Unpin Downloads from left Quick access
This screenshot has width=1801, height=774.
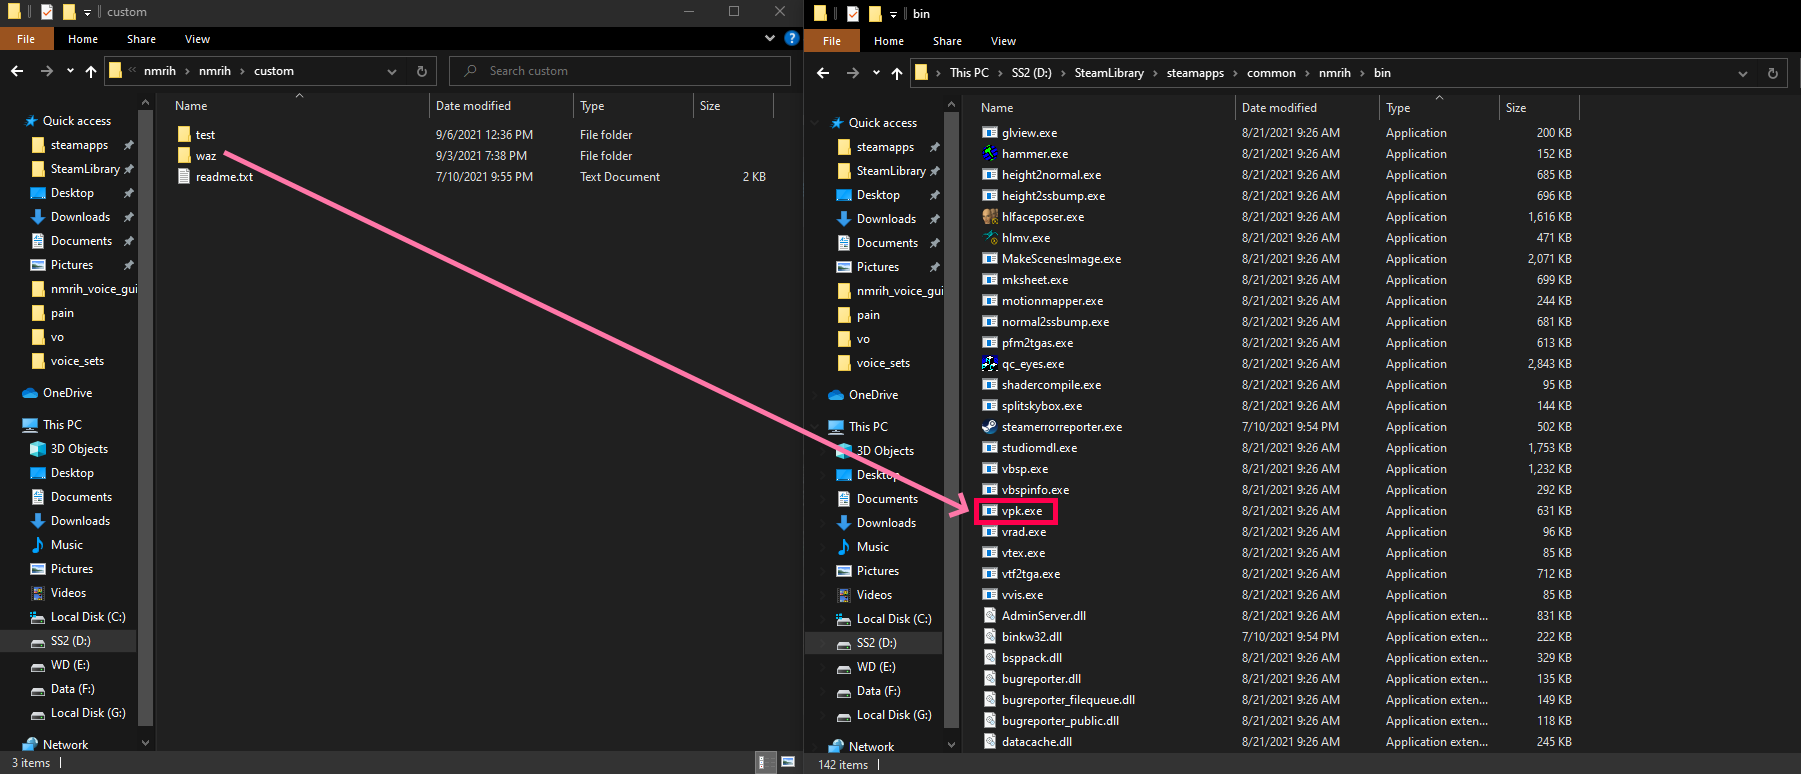(x=128, y=217)
